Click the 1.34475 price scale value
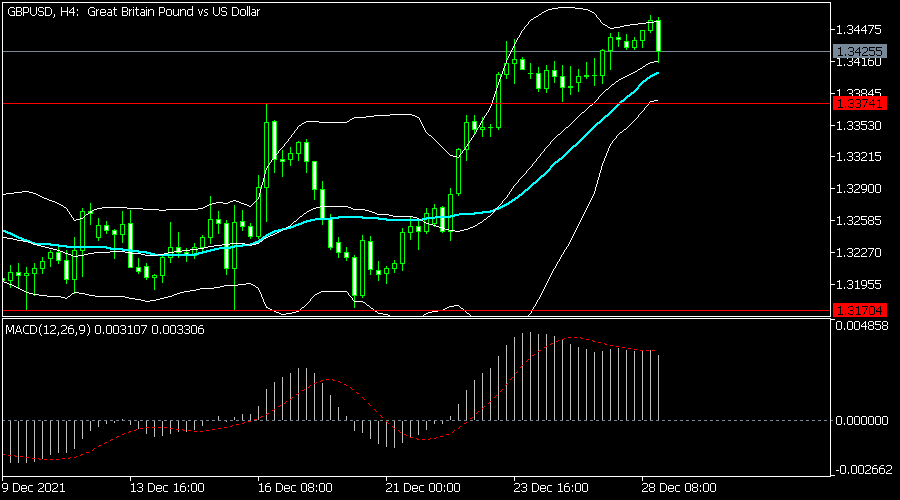Screen dimensions: 900x500 tap(859, 30)
